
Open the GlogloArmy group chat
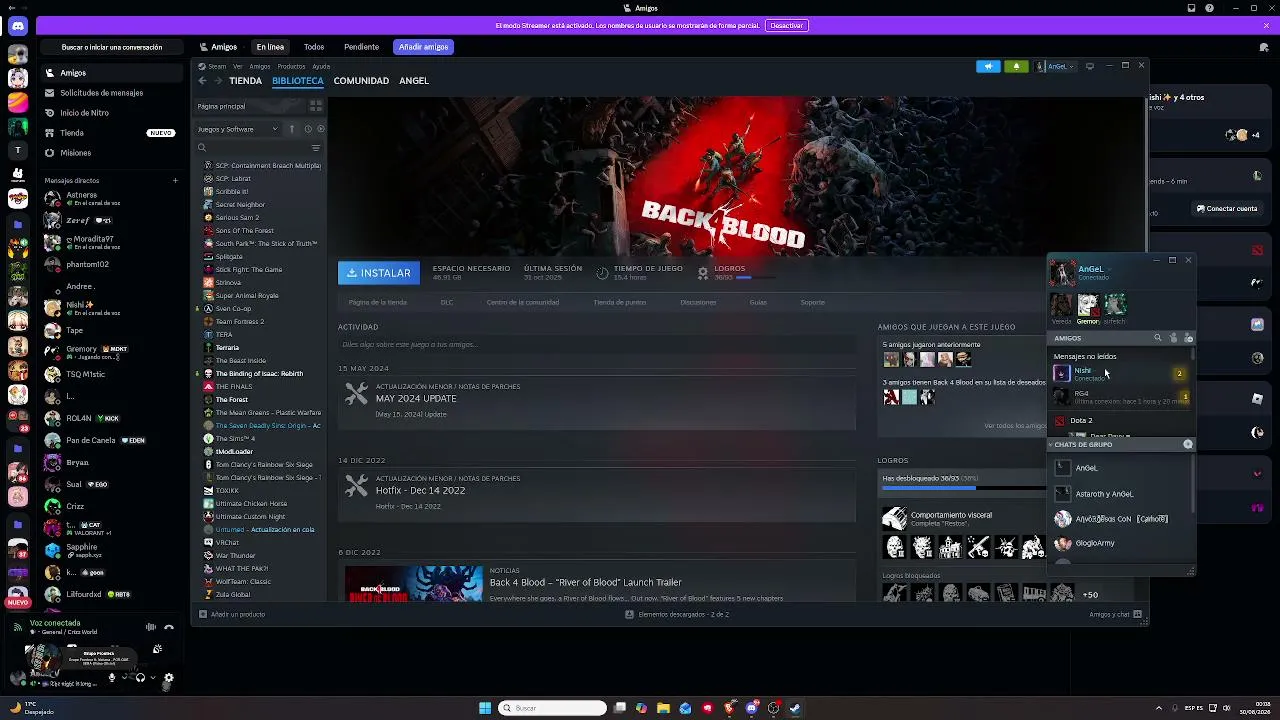(1120, 543)
